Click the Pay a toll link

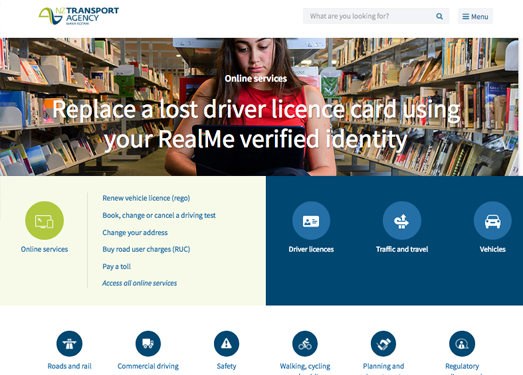116,267
